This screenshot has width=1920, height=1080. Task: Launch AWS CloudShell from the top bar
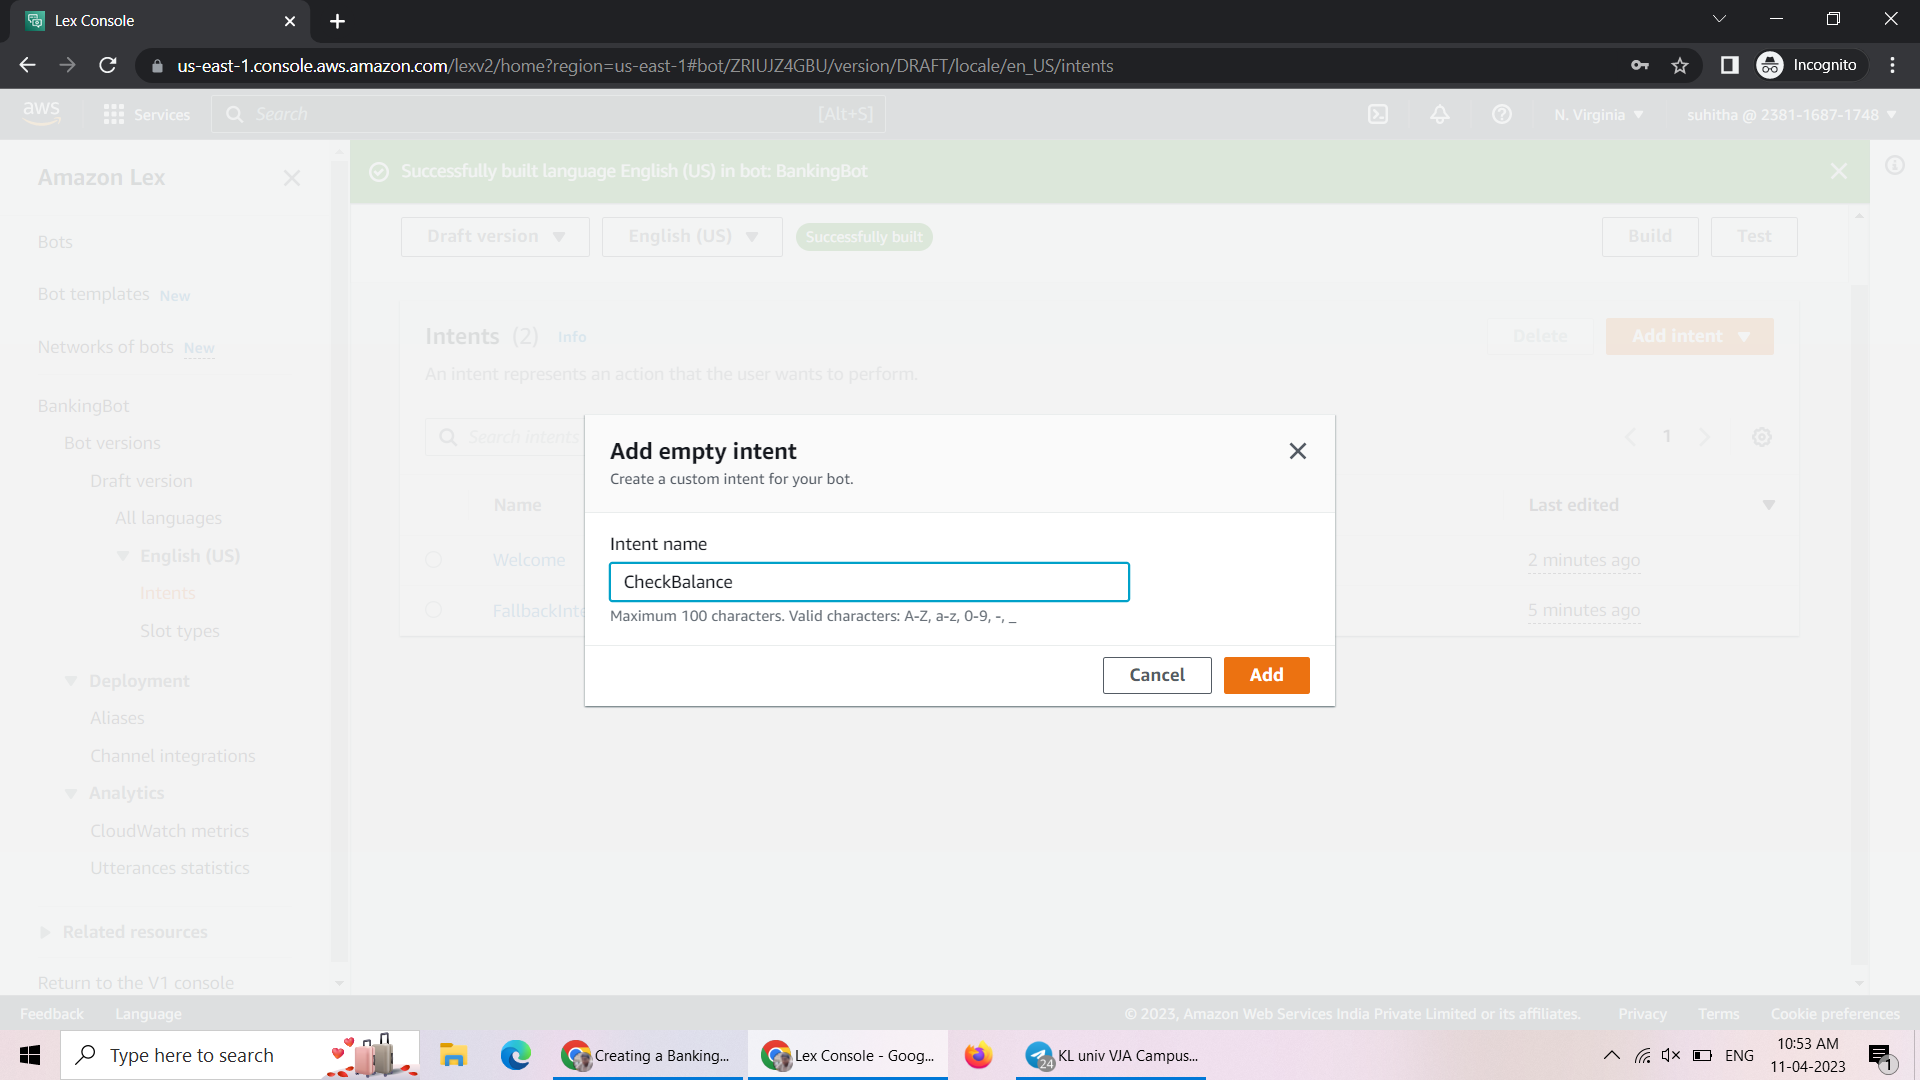pos(1378,114)
